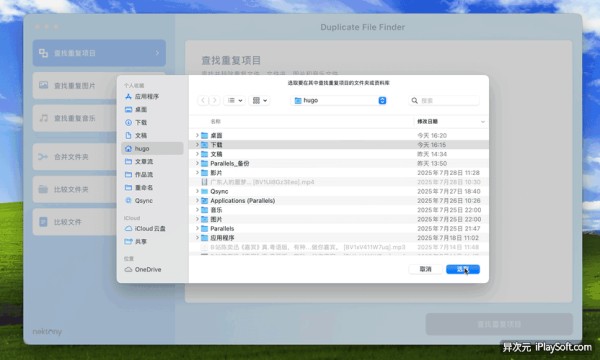The height and width of the screenshot is (360, 600).
Task: Click the greyed mp3 file row
Action: click(x=339, y=247)
